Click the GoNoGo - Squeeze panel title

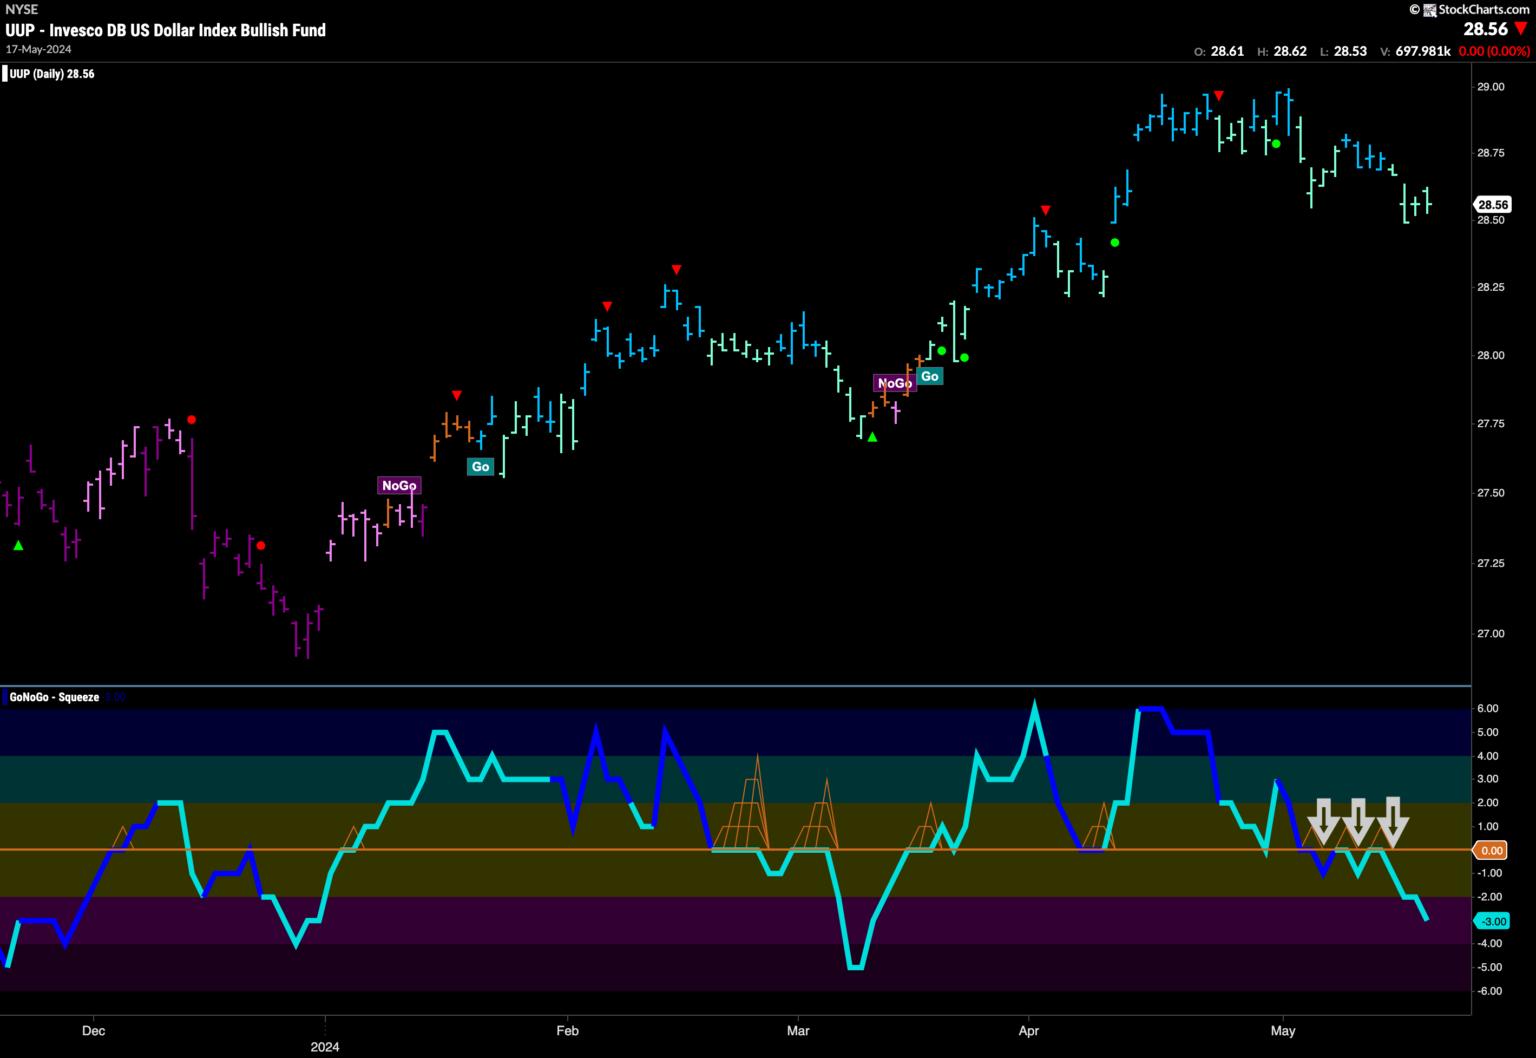pos(54,697)
